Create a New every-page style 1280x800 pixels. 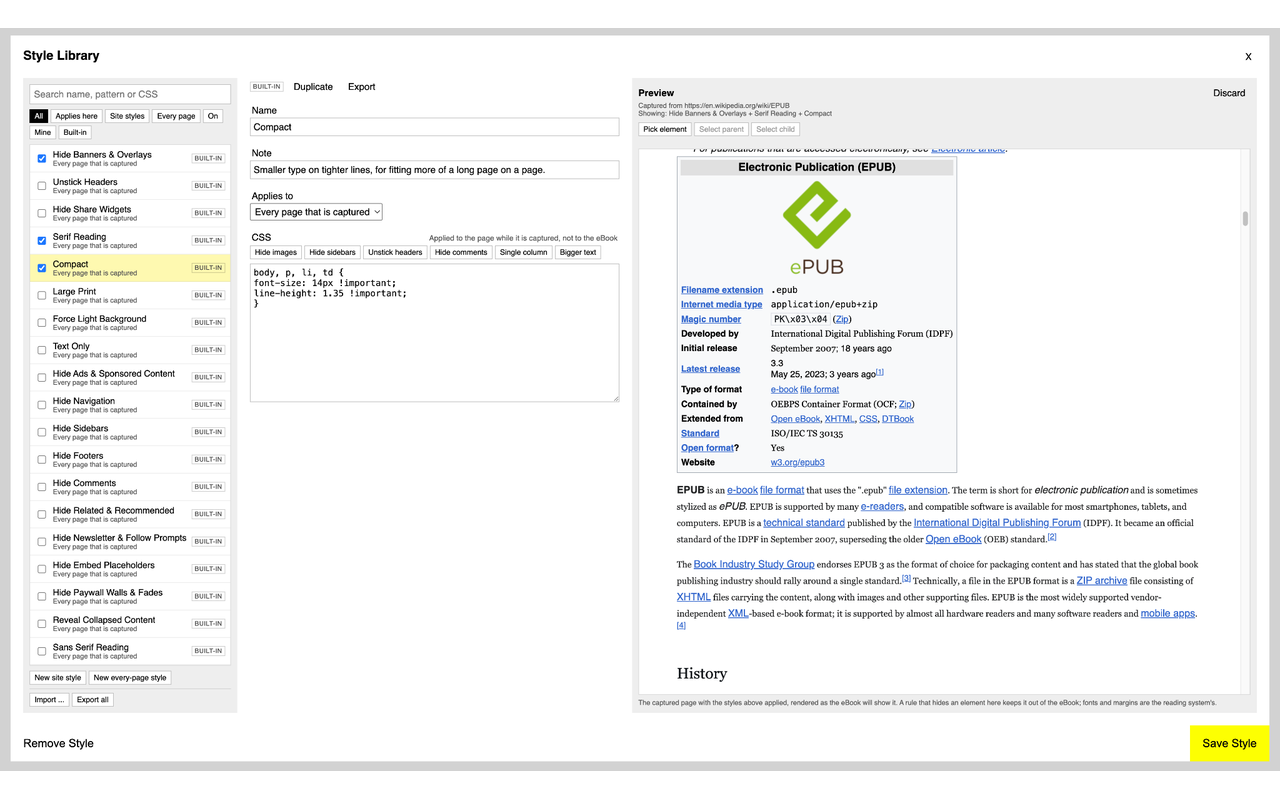pos(130,678)
